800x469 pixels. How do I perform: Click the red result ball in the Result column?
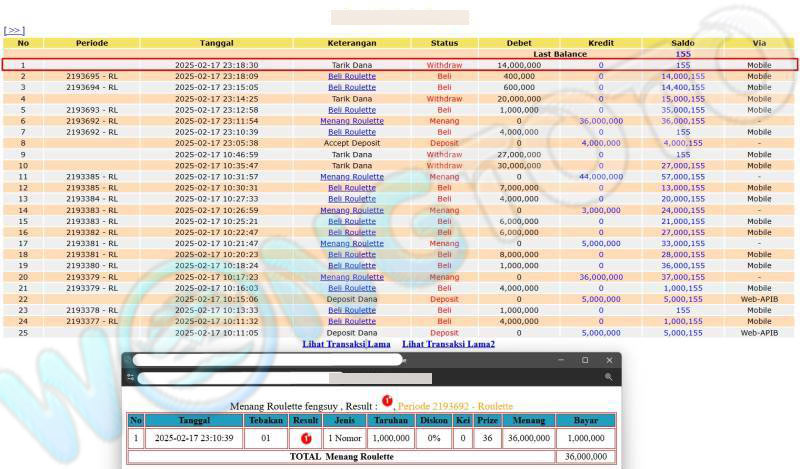(306, 438)
